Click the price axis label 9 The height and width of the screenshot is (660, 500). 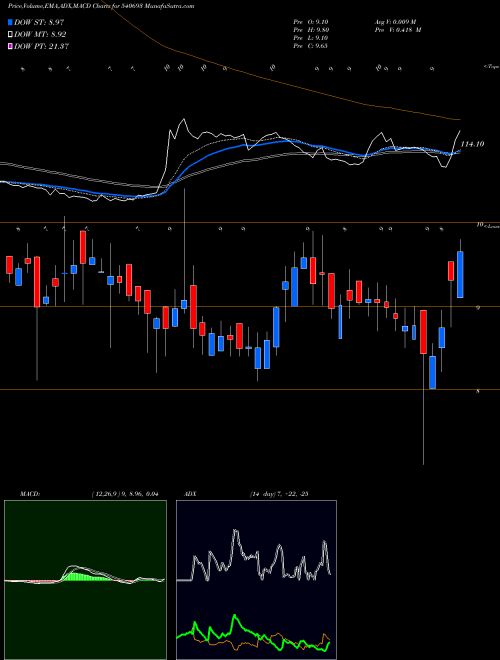point(478,308)
